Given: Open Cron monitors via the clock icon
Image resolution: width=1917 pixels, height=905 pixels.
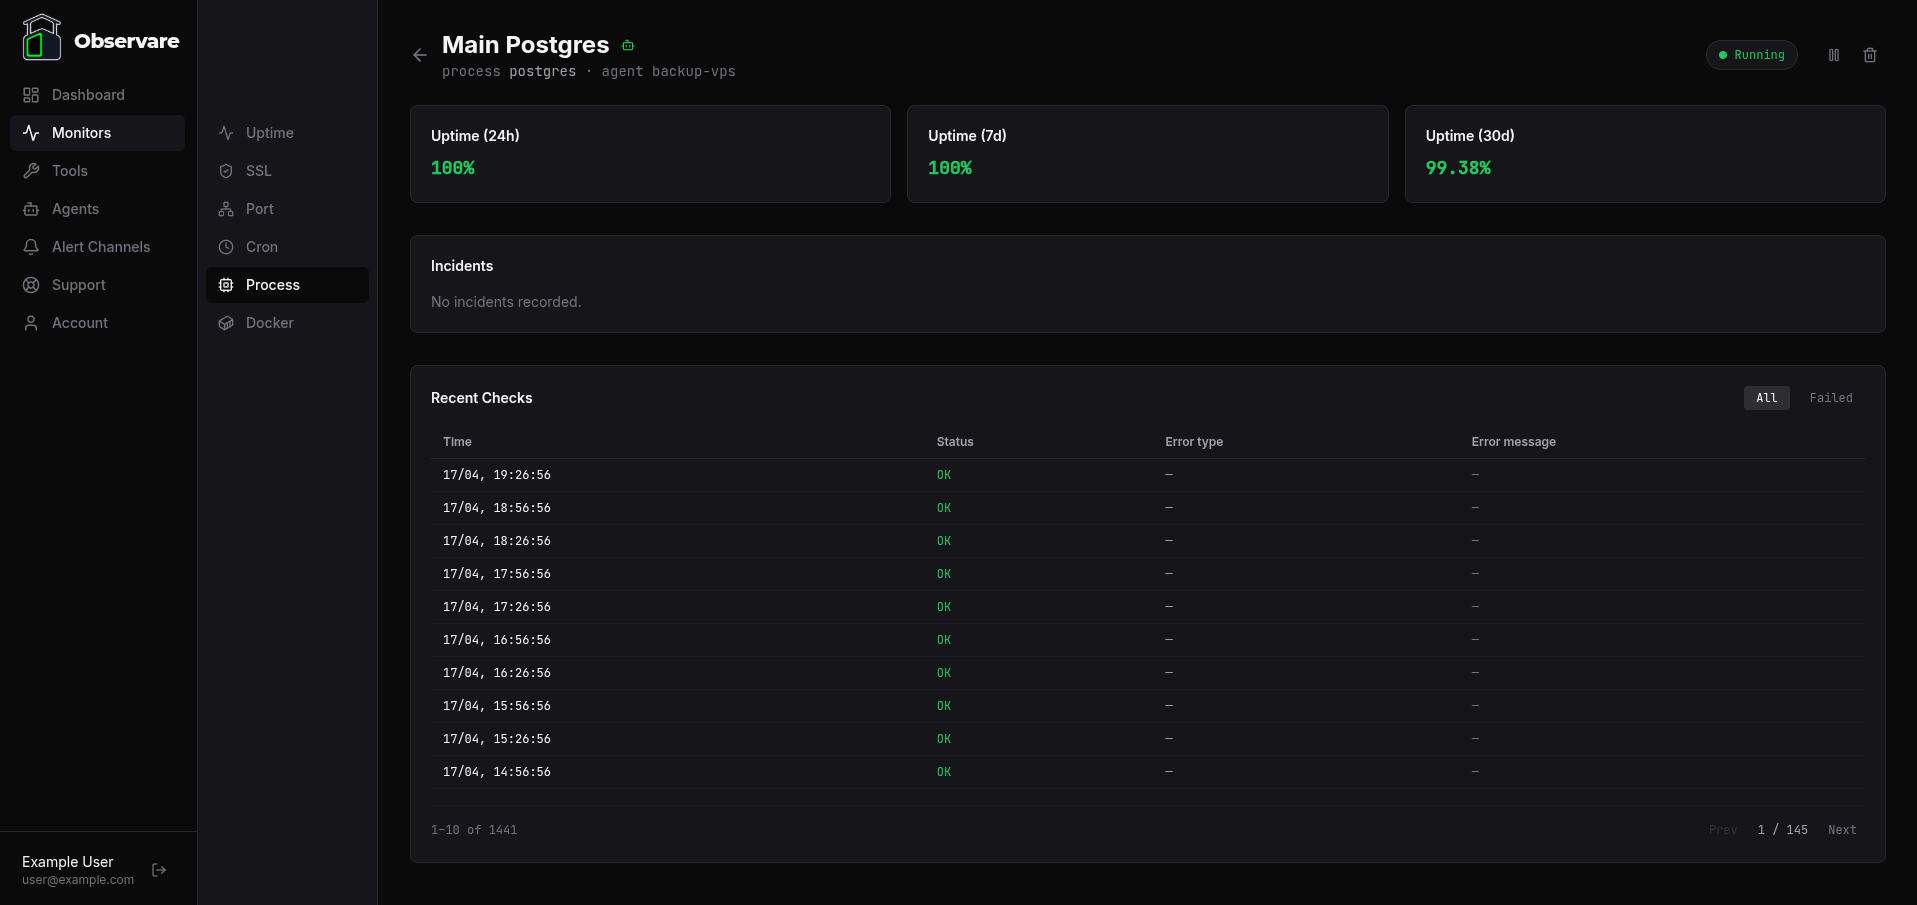Looking at the screenshot, I should coord(225,247).
